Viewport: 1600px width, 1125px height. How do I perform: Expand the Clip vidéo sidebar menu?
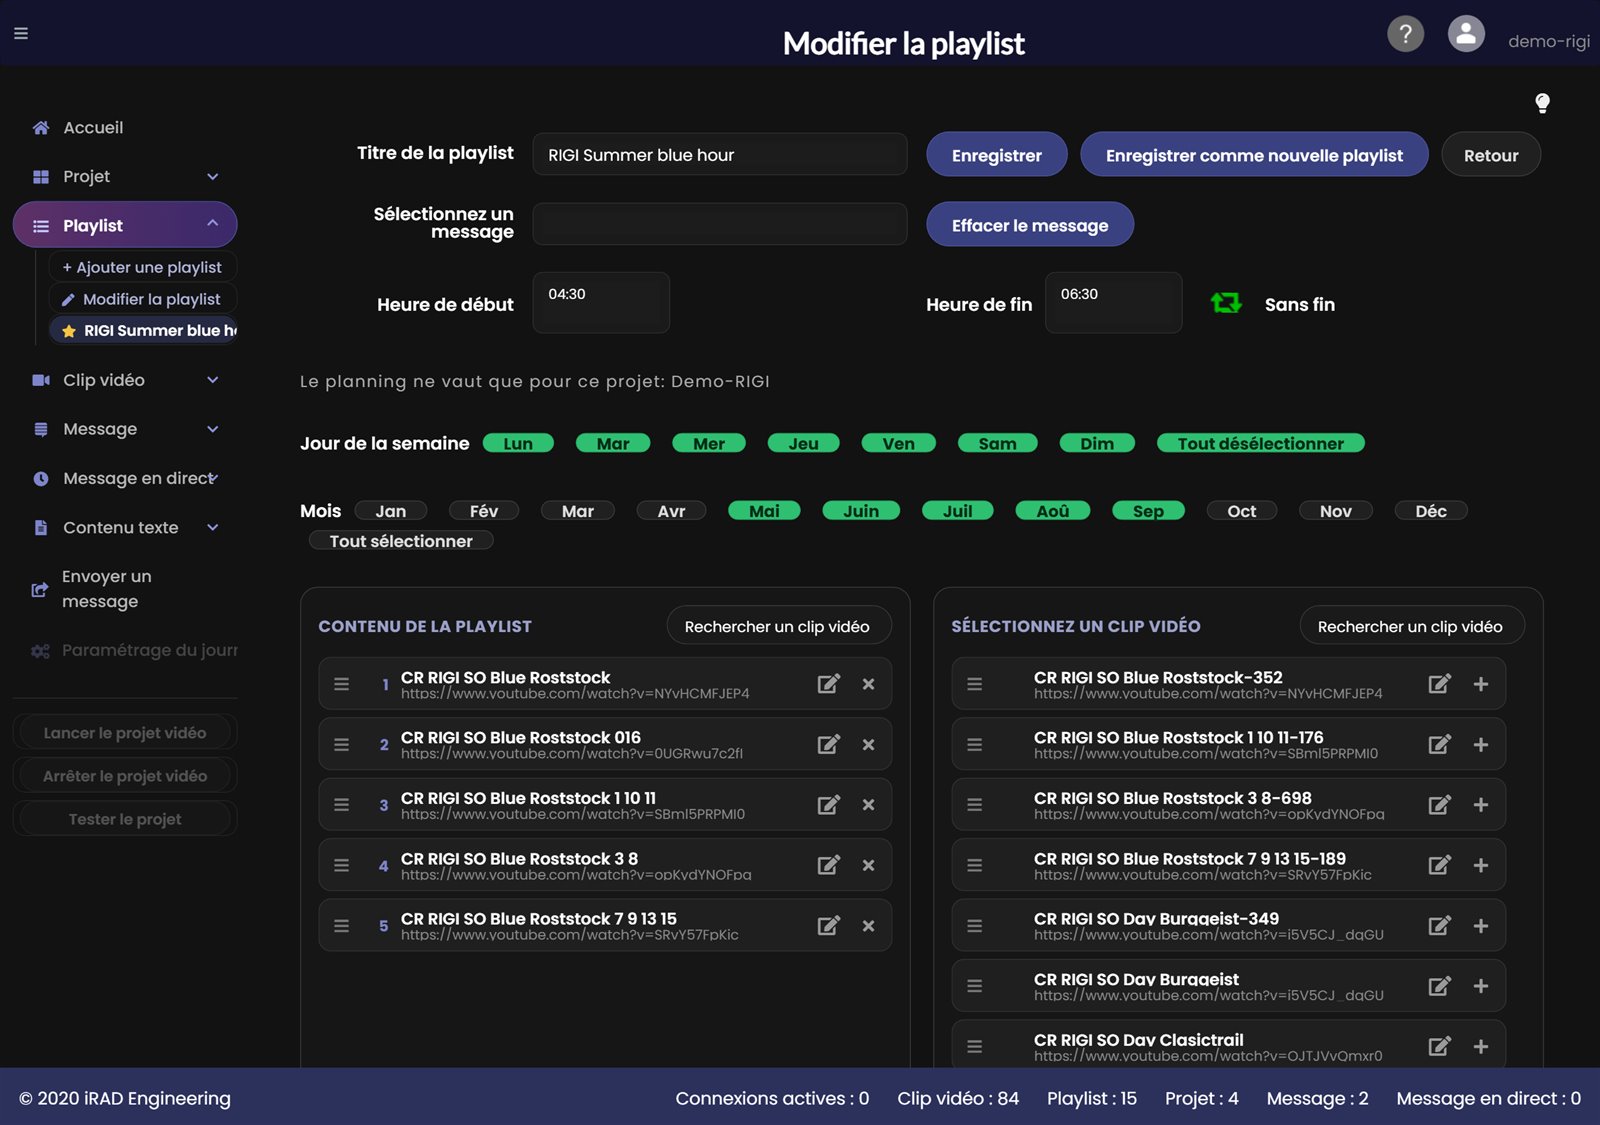point(125,380)
